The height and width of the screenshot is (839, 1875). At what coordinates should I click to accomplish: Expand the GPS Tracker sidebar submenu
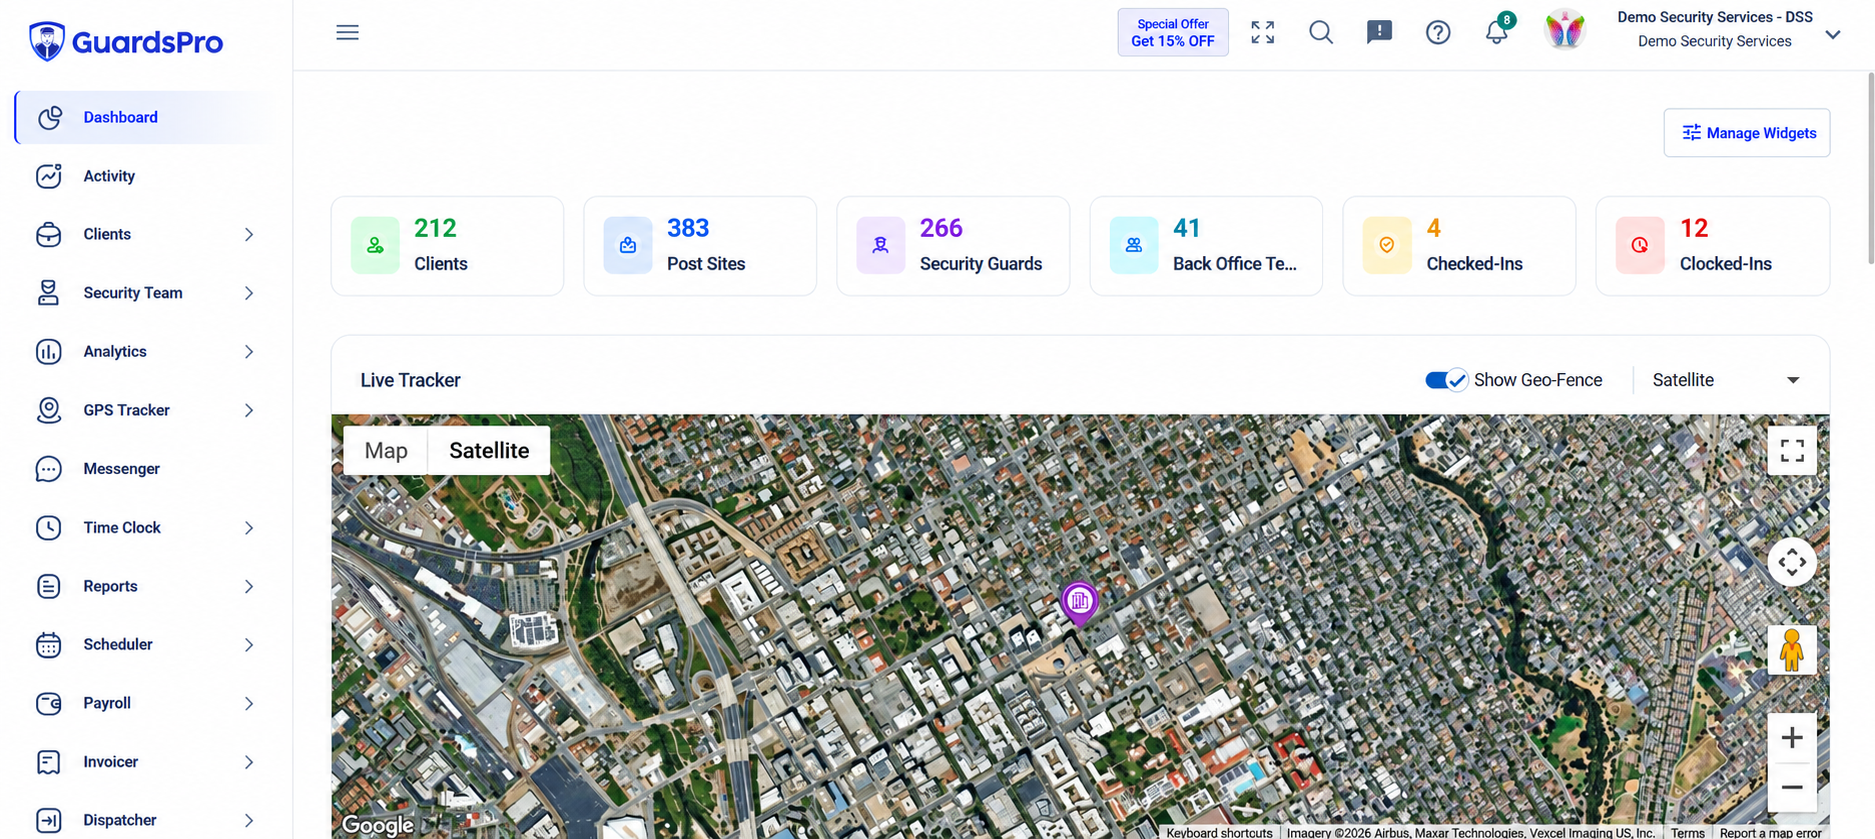tap(249, 410)
